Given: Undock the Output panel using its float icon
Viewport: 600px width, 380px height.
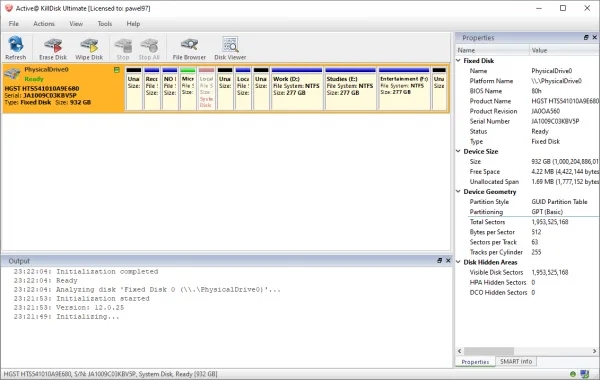Looking at the screenshot, I should [x=440, y=261].
